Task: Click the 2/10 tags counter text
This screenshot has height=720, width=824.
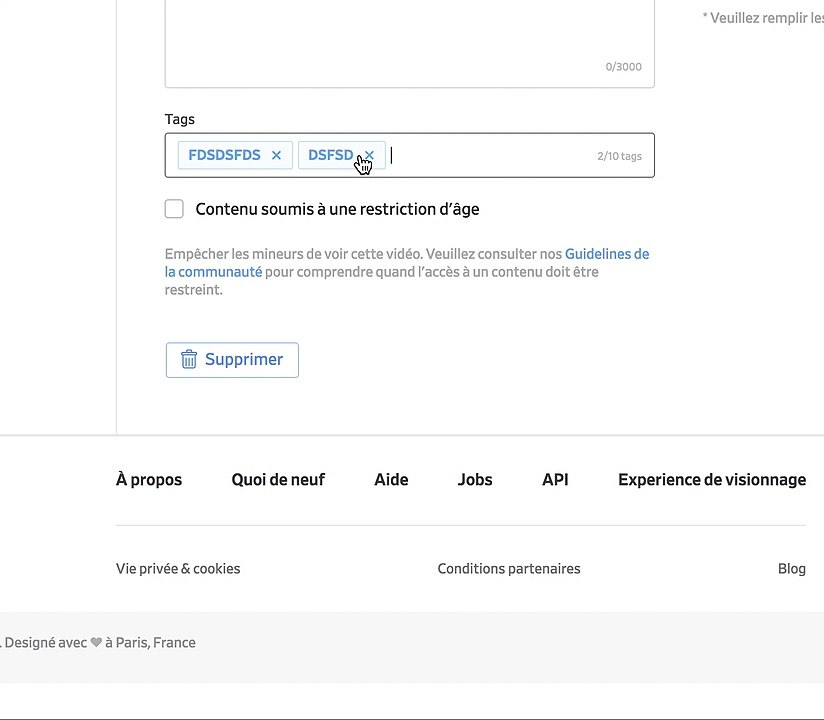Action: (619, 156)
